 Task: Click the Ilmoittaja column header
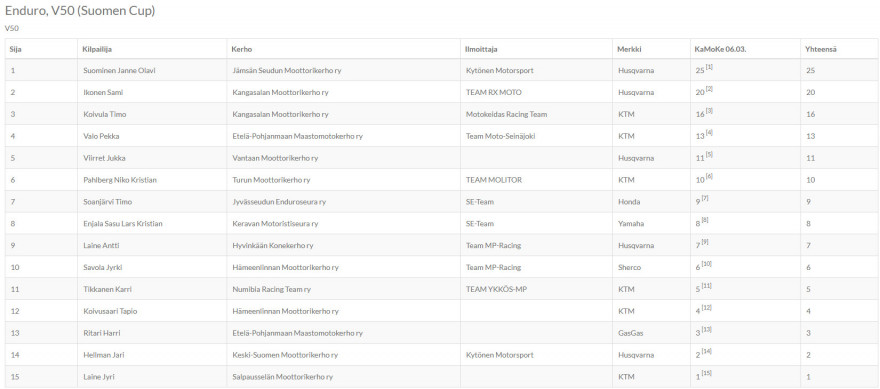pyautogui.click(x=537, y=49)
